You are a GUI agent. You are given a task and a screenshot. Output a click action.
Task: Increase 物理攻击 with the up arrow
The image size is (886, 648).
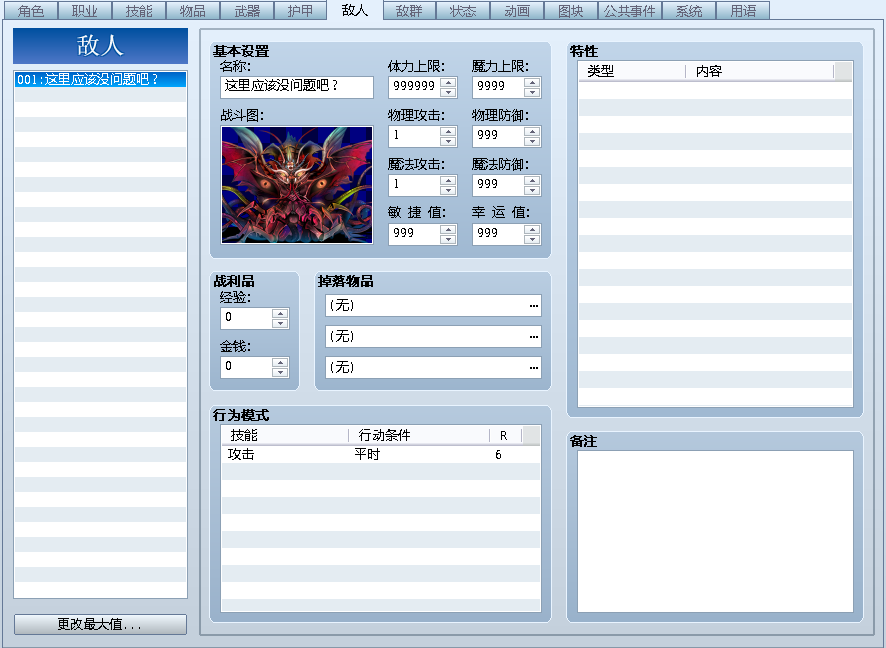click(x=449, y=132)
